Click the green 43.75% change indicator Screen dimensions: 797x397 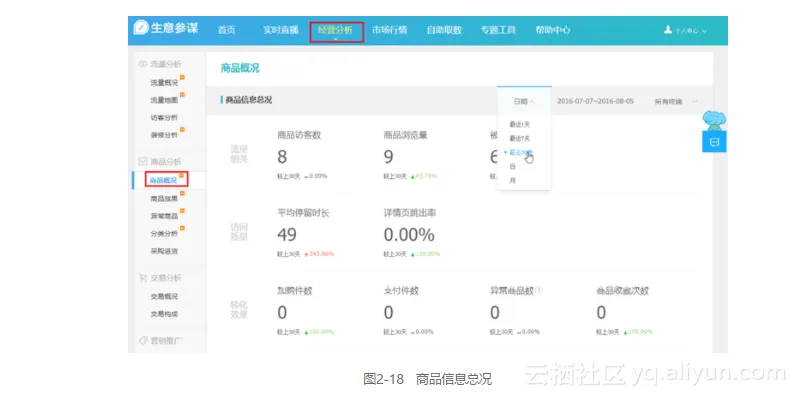pyautogui.click(x=423, y=176)
